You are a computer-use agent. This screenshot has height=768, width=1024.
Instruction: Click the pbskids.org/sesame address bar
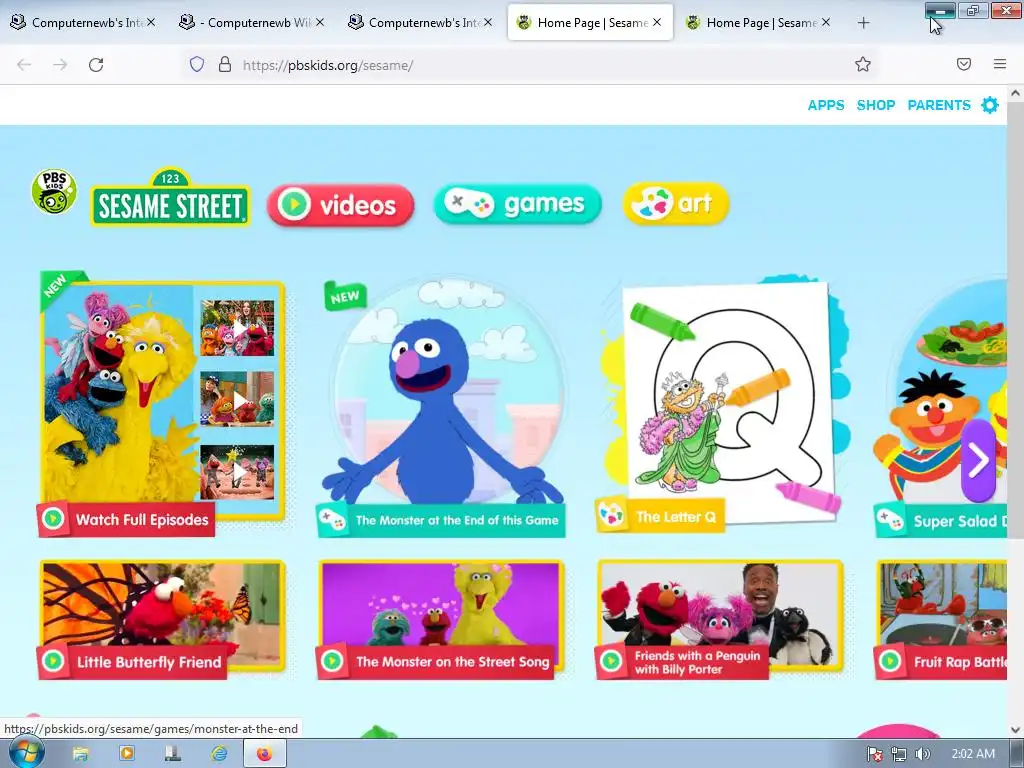(529, 65)
